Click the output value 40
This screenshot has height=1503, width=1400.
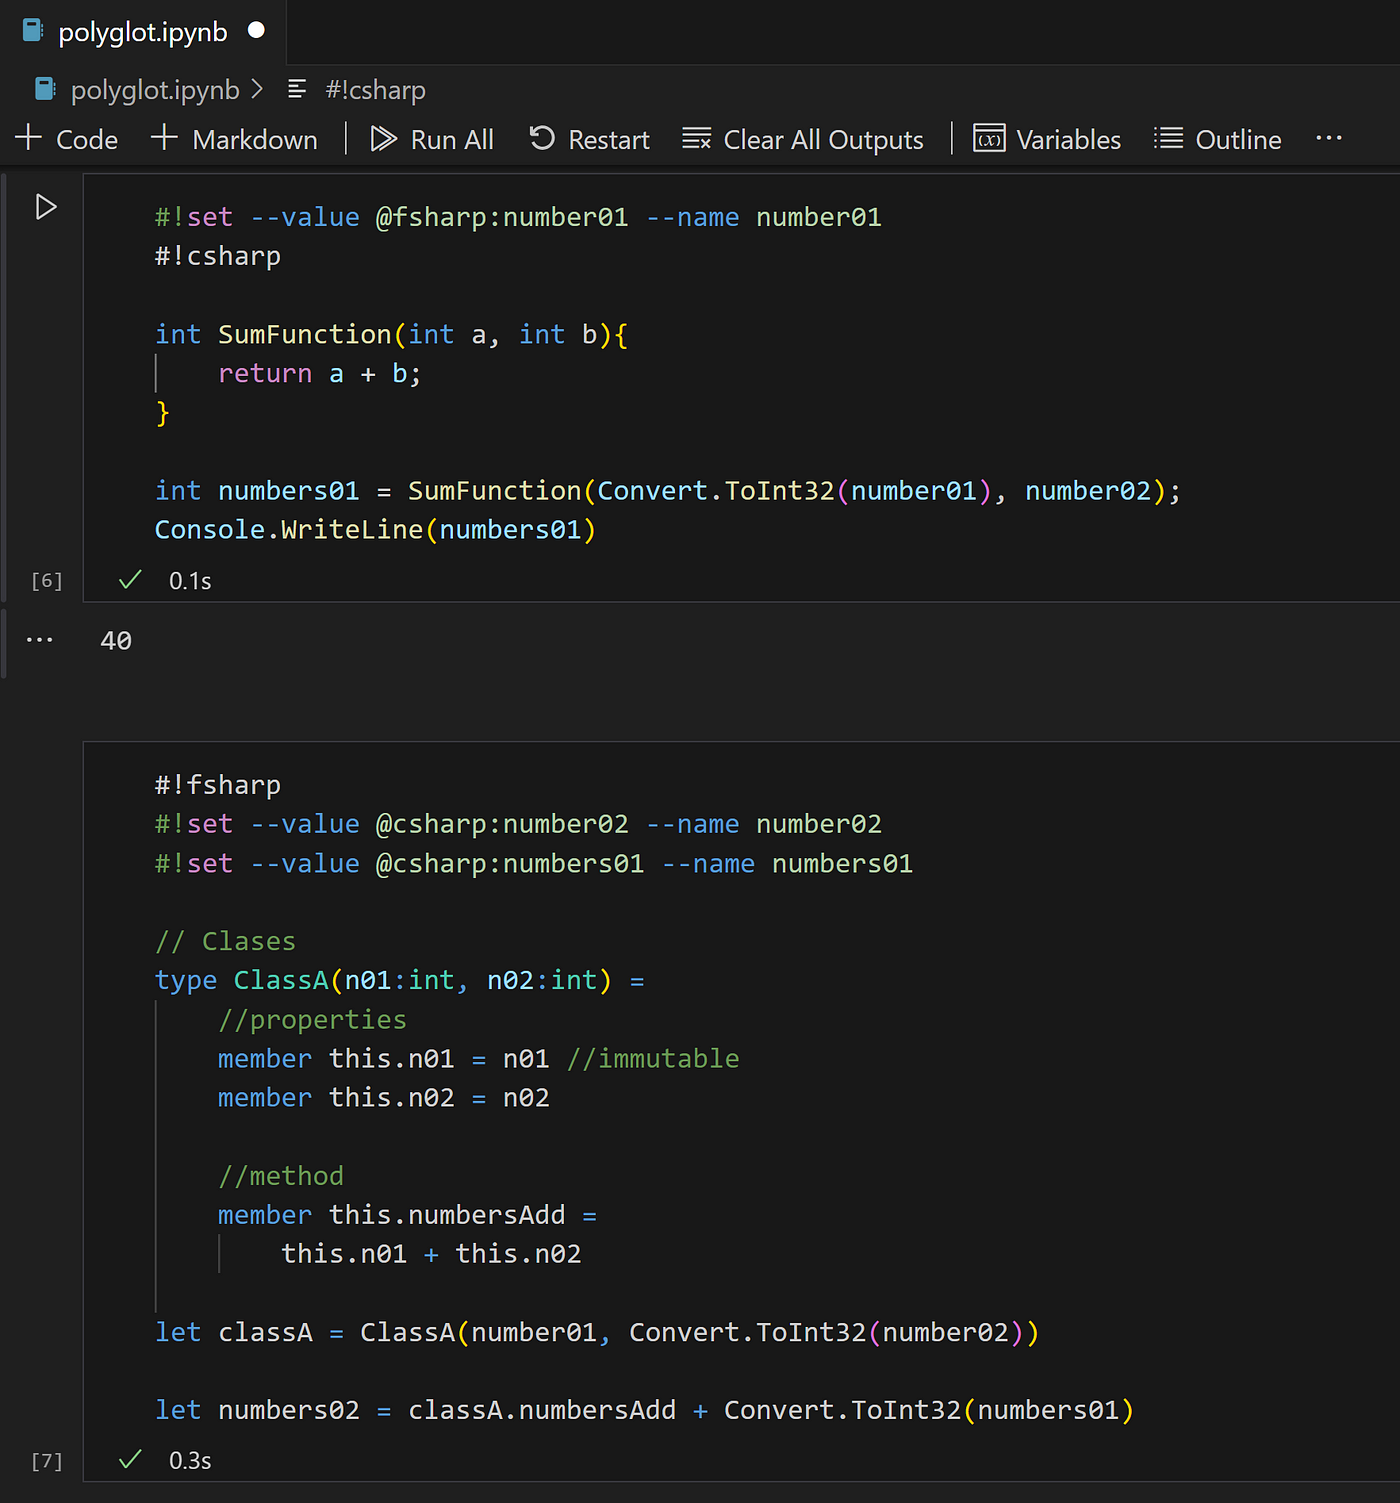116,641
